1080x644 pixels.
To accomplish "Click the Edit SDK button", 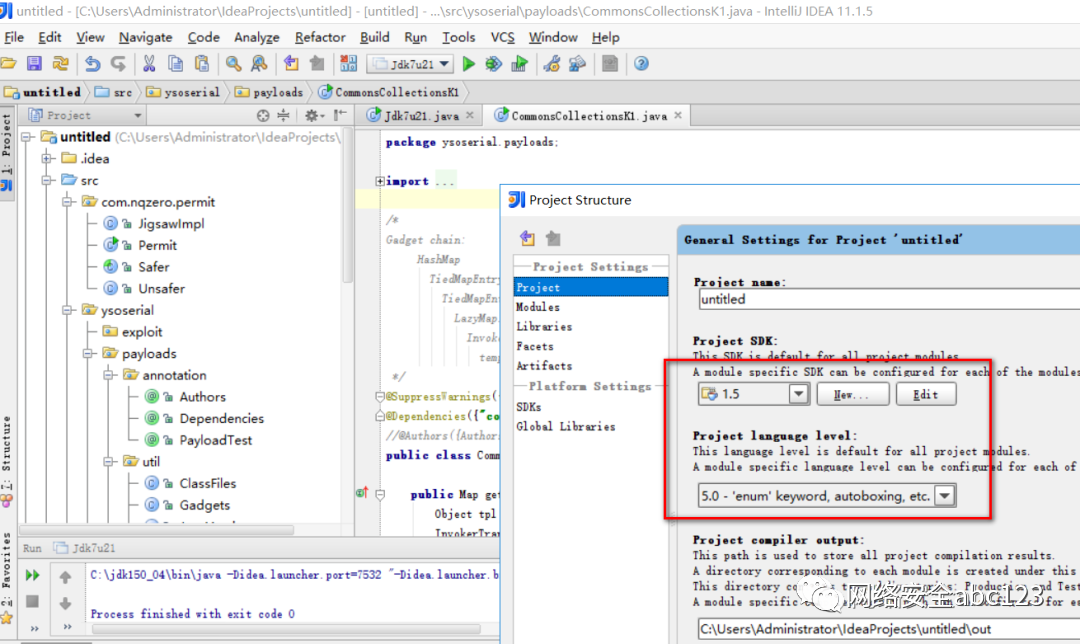I will (925, 395).
